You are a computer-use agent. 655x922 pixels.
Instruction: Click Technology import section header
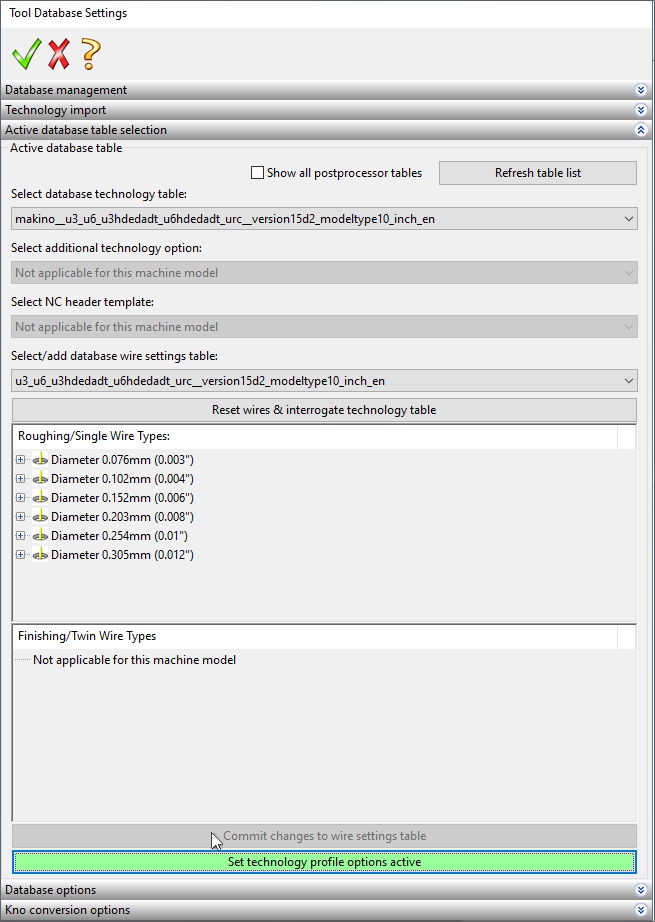[326, 110]
